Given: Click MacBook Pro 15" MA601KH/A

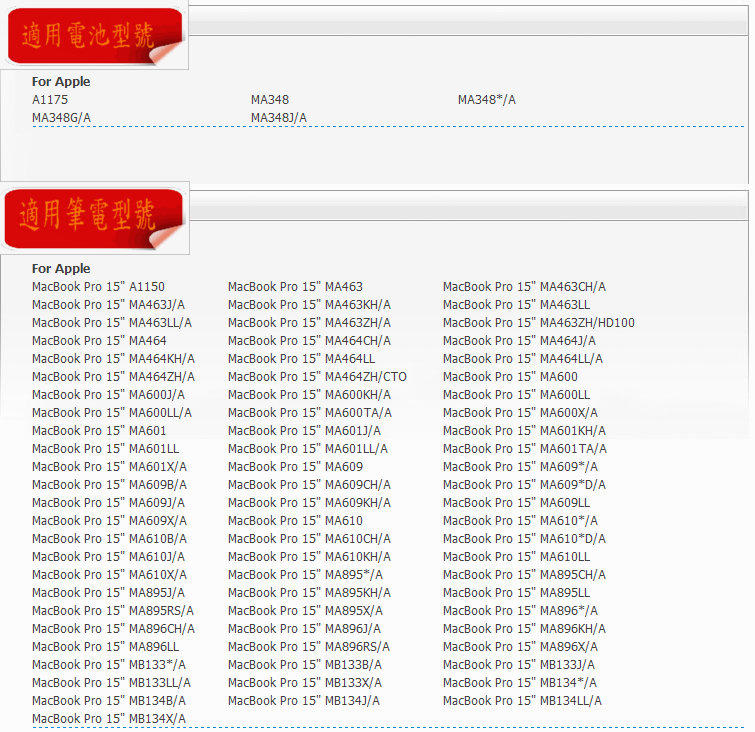Looking at the screenshot, I should point(524,431).
